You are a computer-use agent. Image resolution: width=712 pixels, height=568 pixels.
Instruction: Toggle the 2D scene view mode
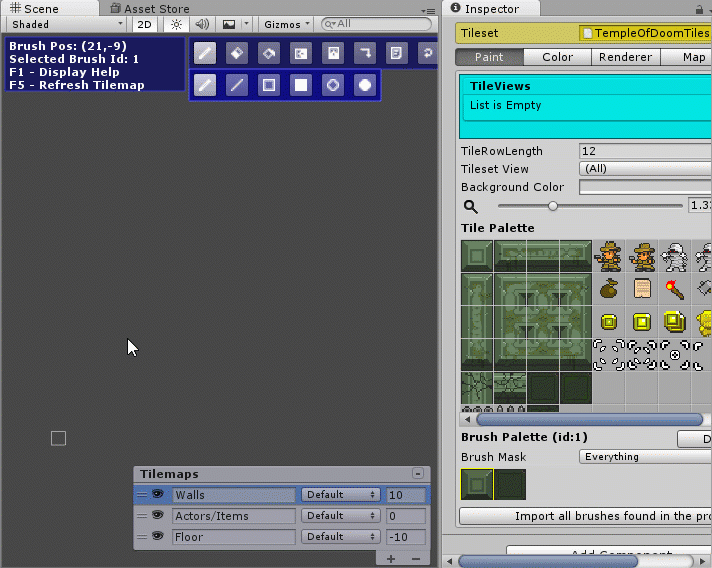pos(145,24)
